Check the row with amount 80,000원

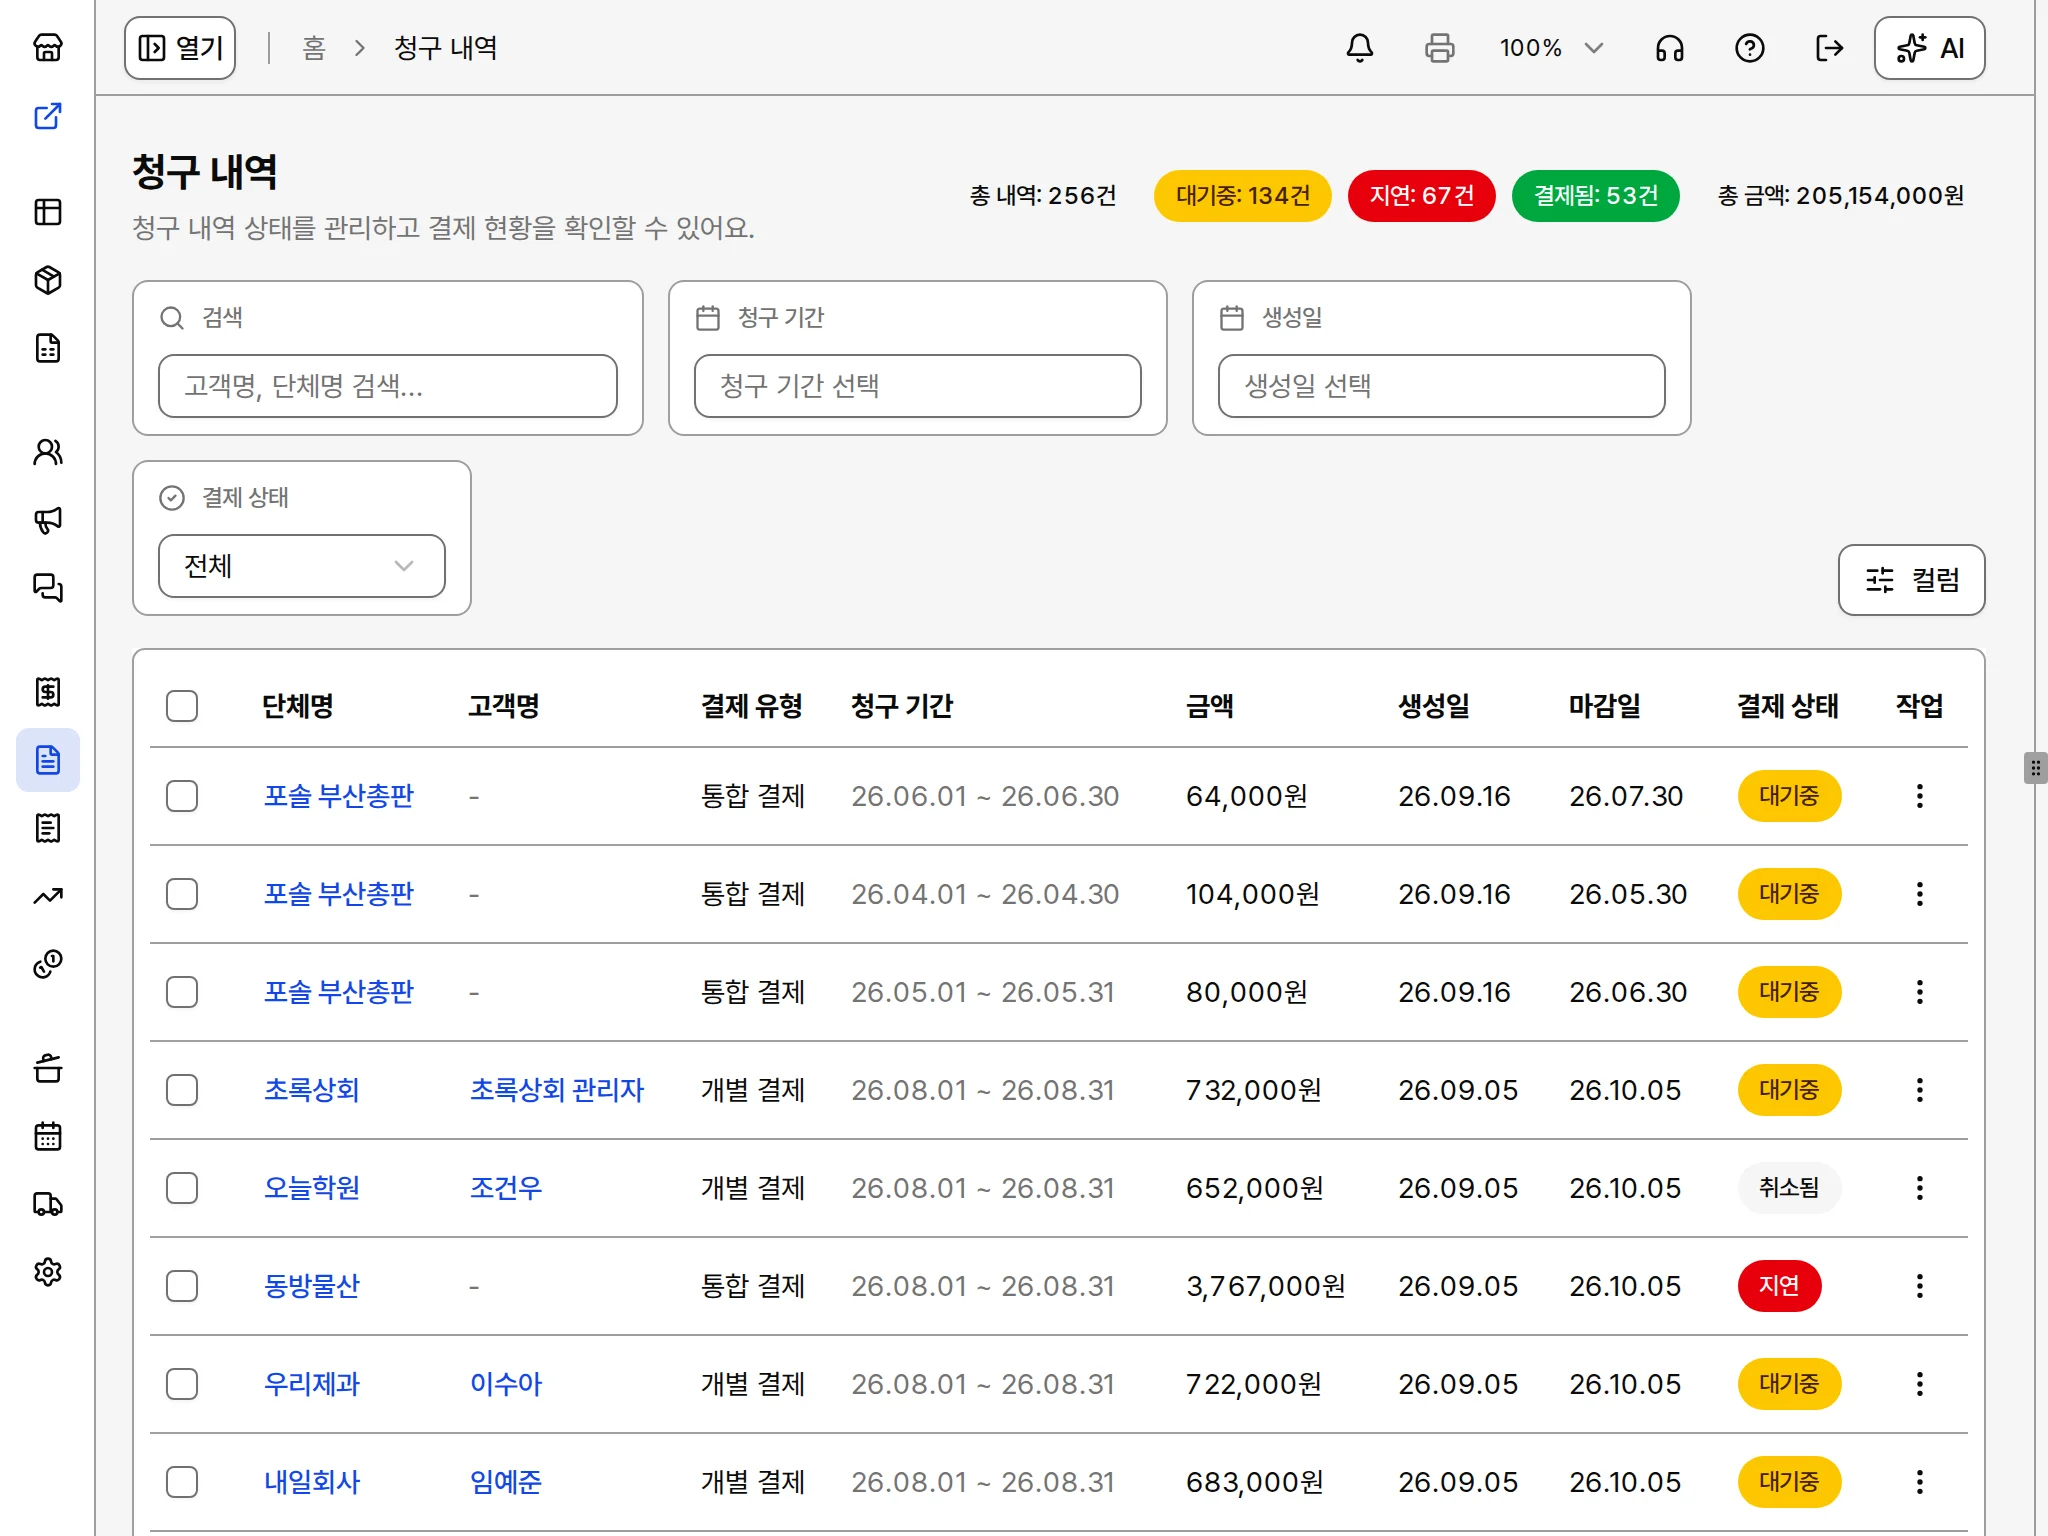(x=182, y=992)
